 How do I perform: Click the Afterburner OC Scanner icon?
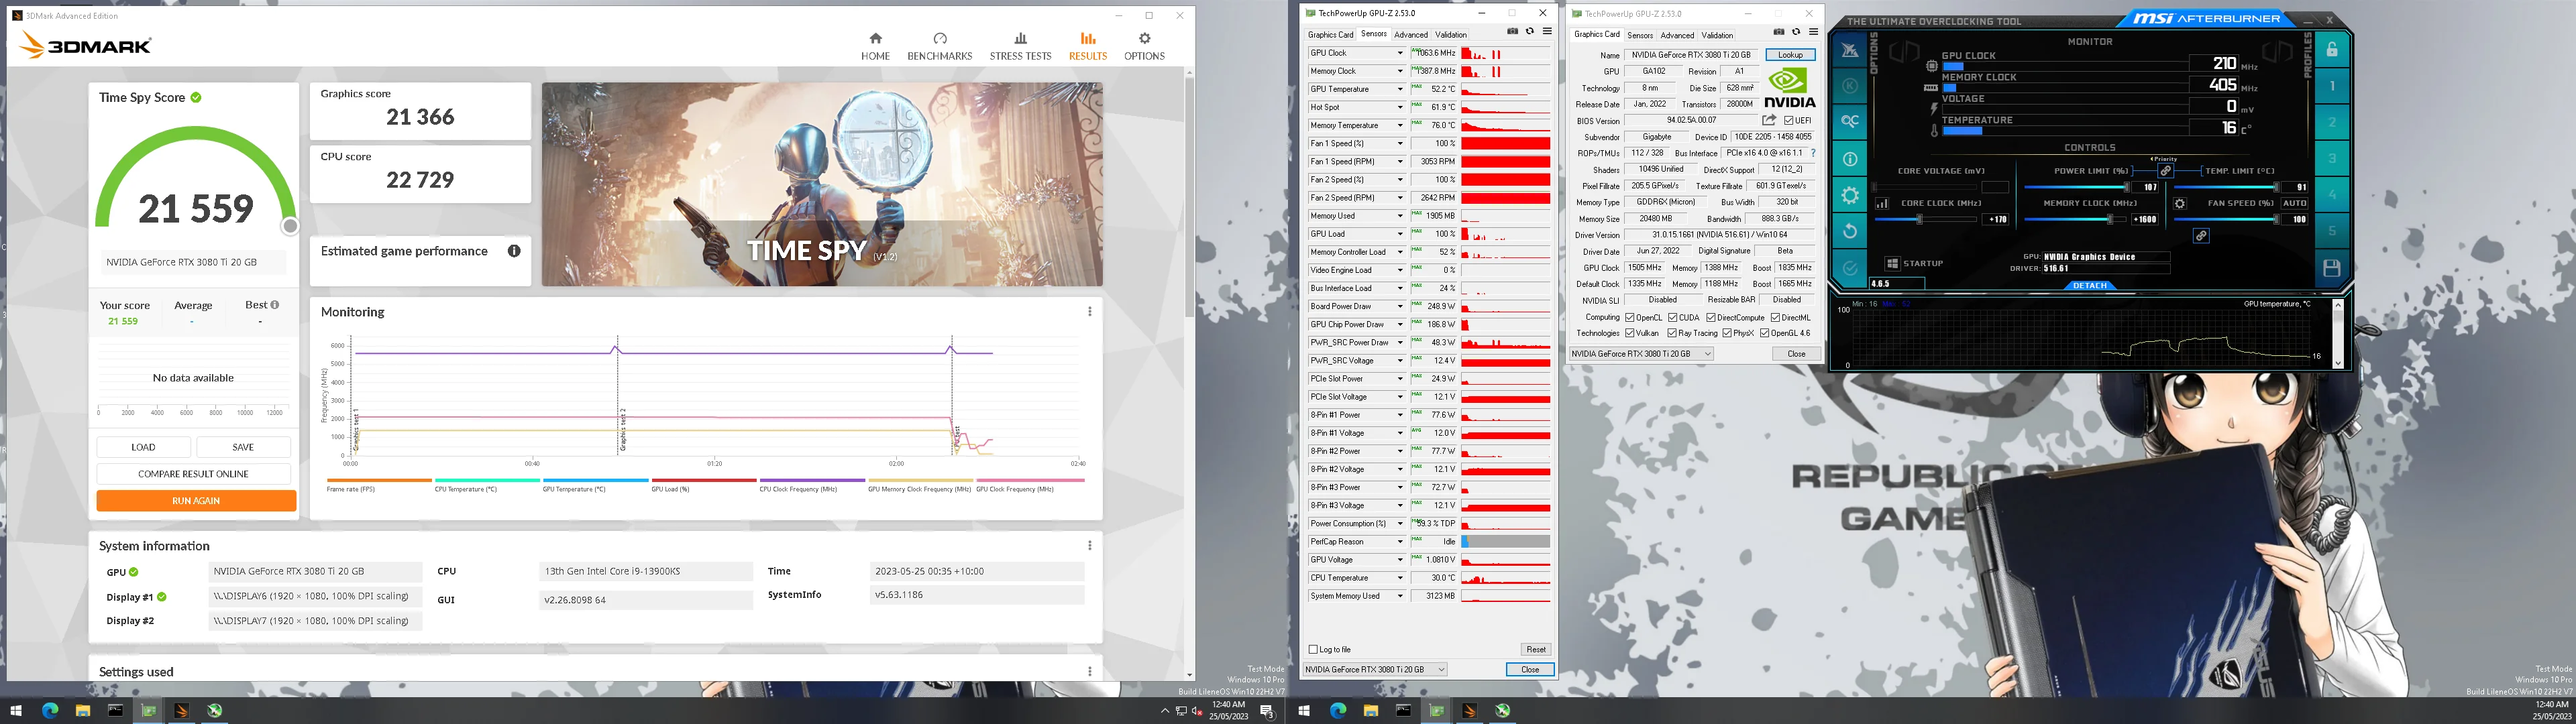[1850, 121]
